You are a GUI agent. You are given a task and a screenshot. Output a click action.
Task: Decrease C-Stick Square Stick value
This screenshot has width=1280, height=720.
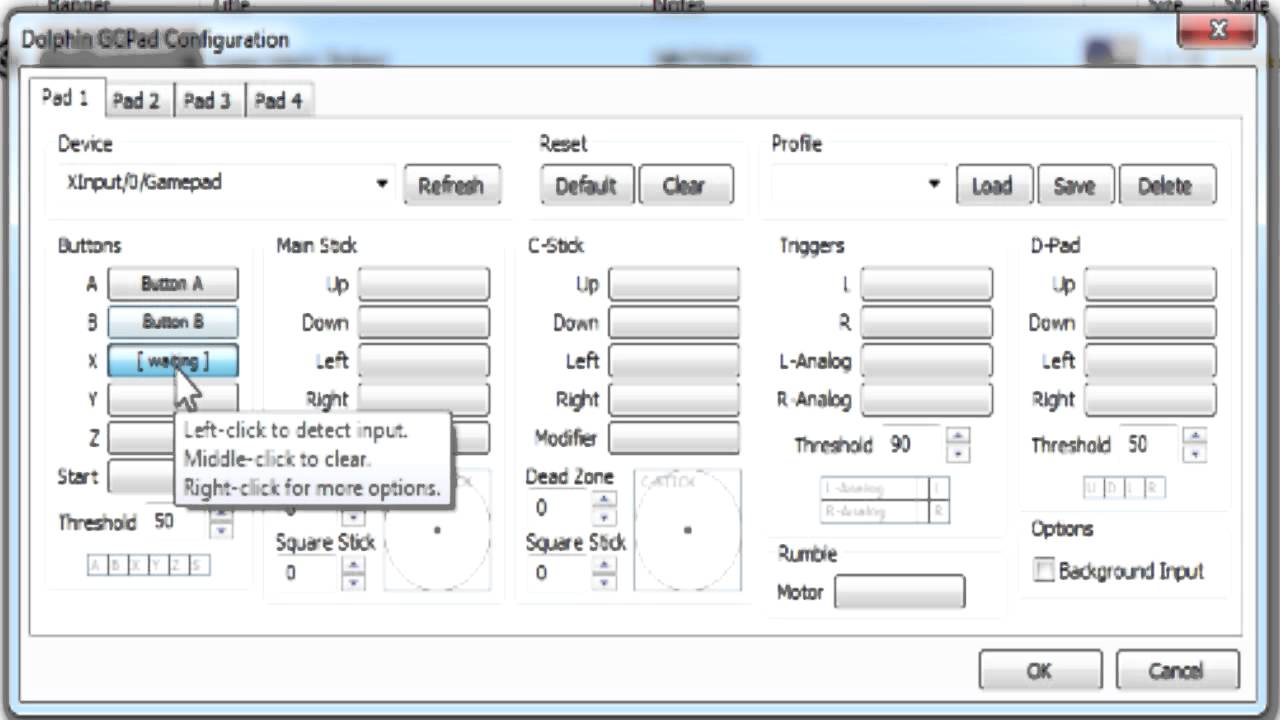604,582
